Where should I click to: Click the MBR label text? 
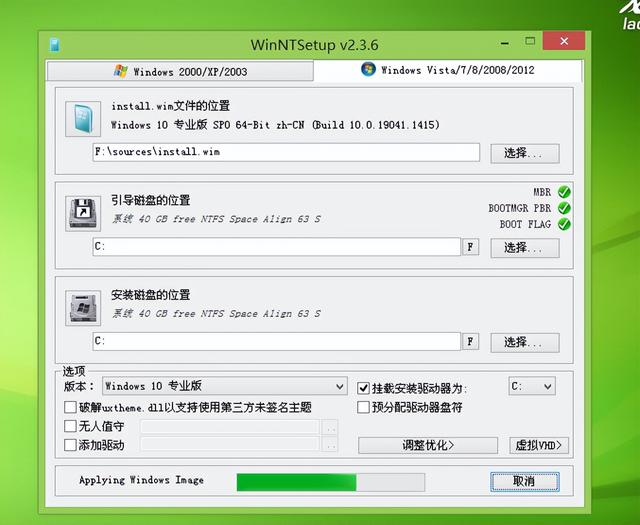(x=542, y=192)
